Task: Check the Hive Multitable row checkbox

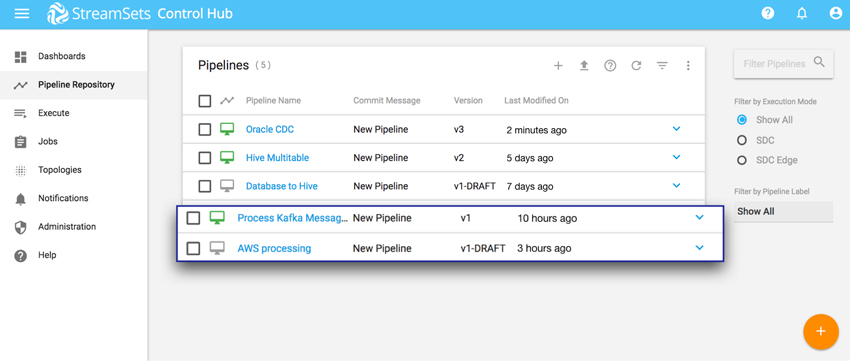Action: (x=204, y=158)
